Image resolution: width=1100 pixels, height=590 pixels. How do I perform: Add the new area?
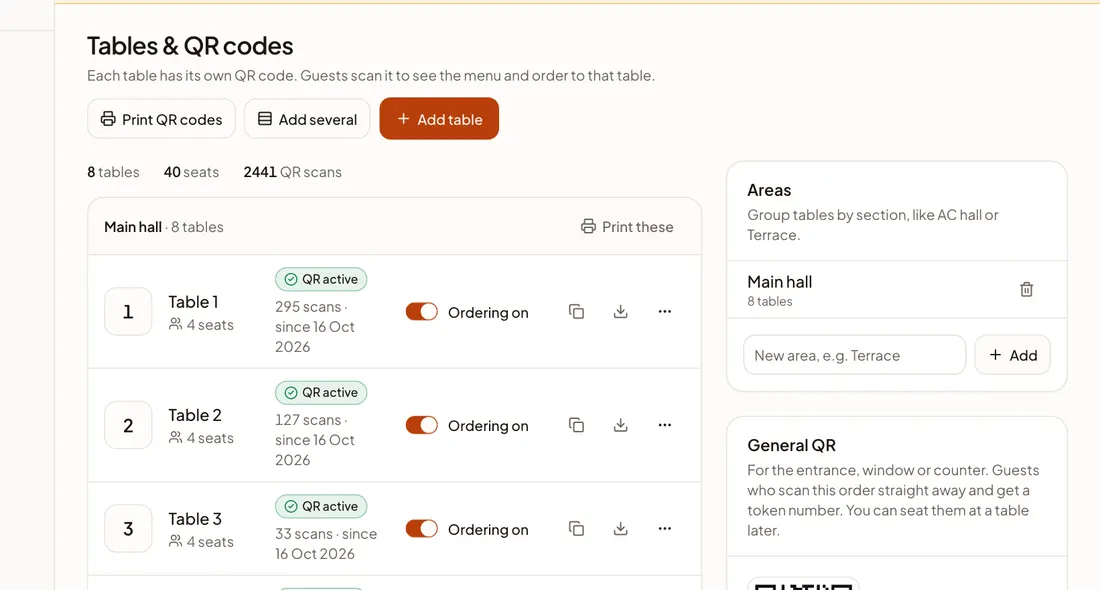click(1012, 355)
